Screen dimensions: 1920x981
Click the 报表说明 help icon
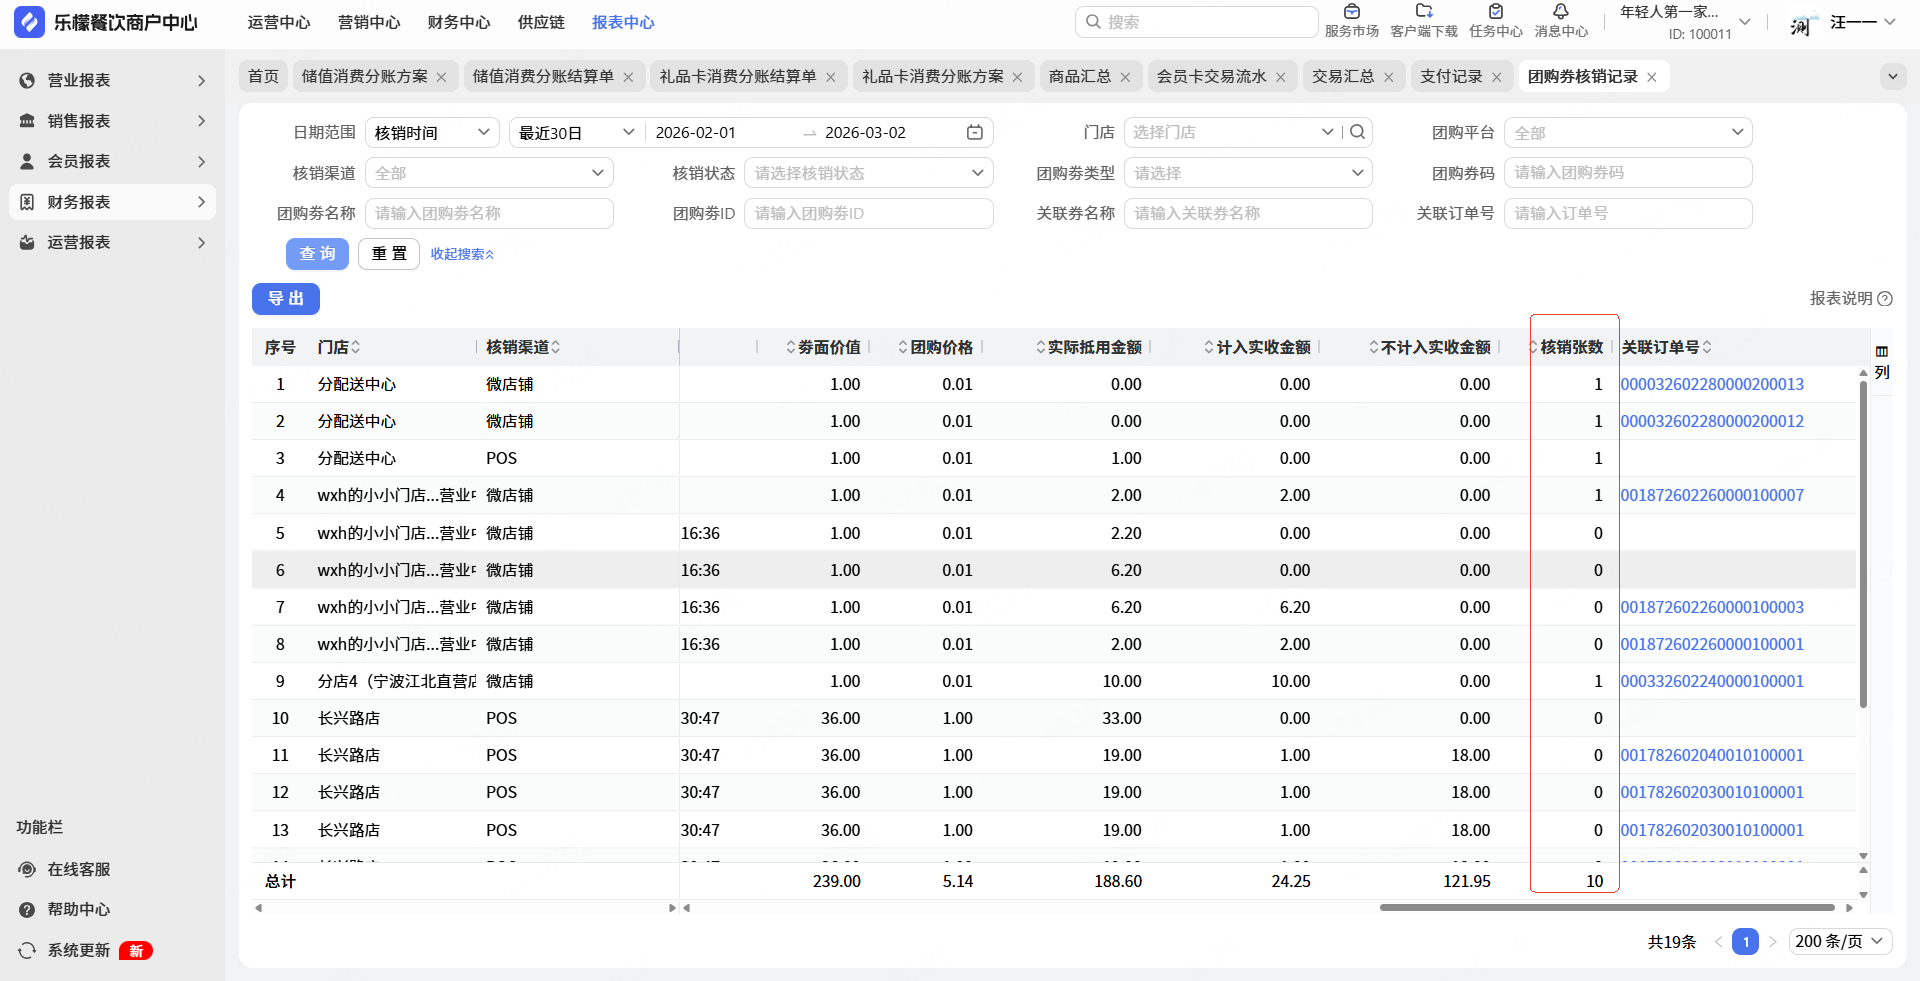(1885, 298)
